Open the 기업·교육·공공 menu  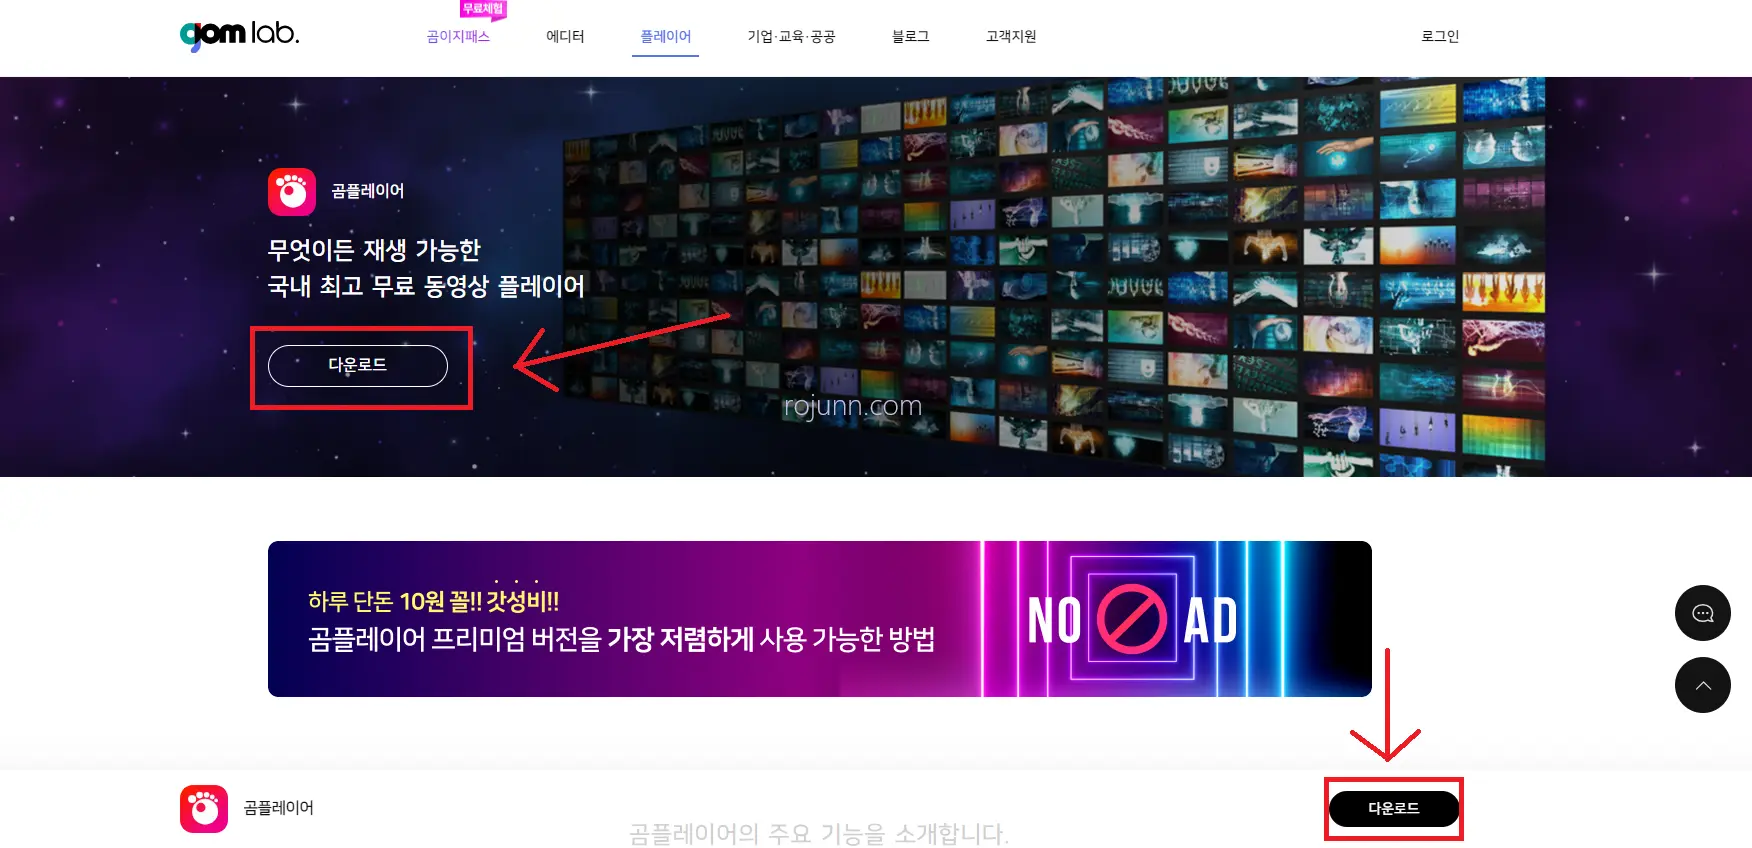(x=791, y=37)
